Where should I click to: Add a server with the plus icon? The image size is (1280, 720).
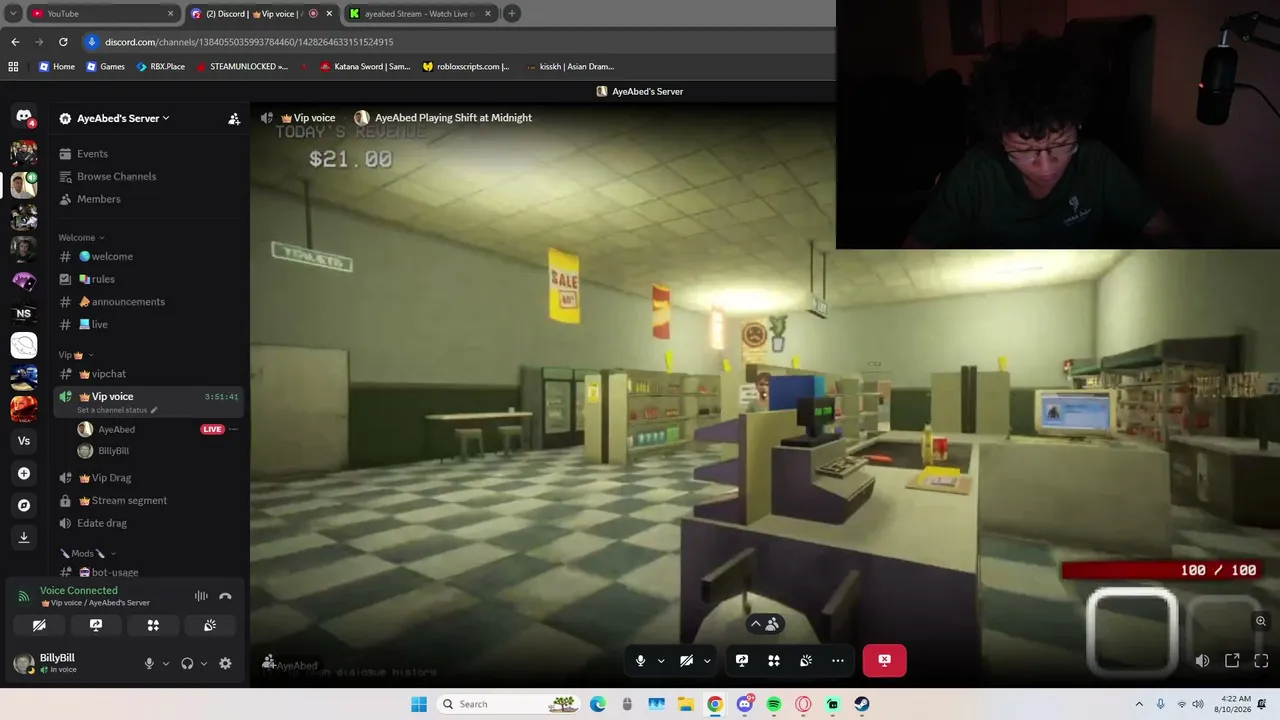pyautogui.click(x=24, y=473)
